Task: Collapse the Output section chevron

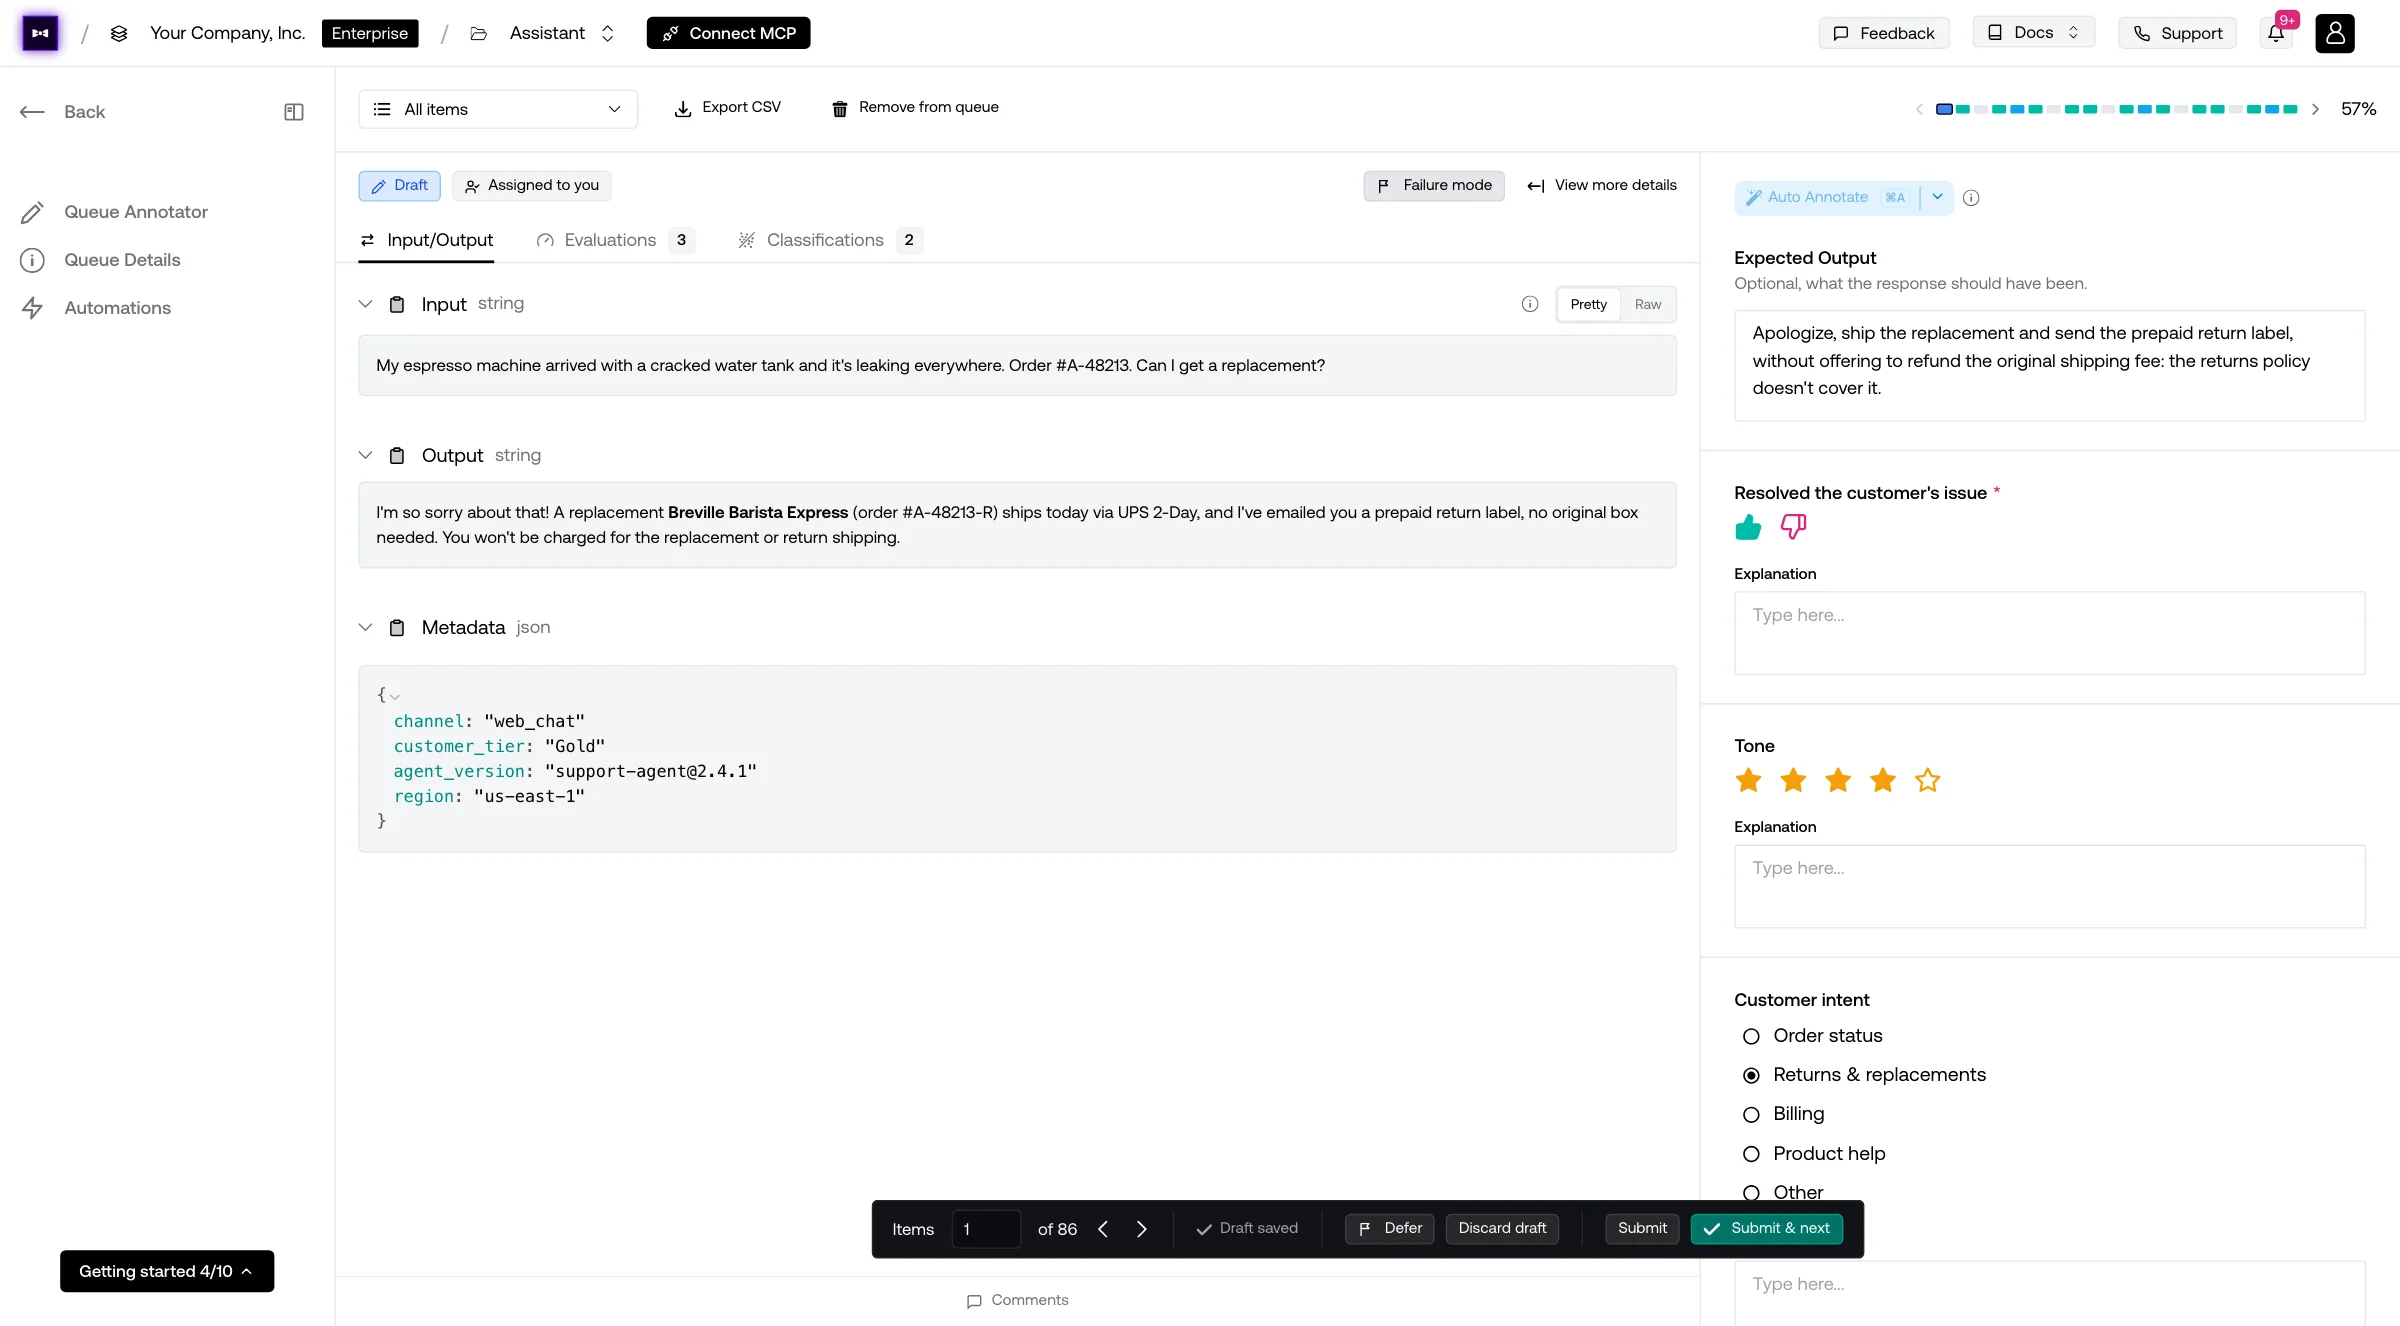Action: [x=365, y=455]
